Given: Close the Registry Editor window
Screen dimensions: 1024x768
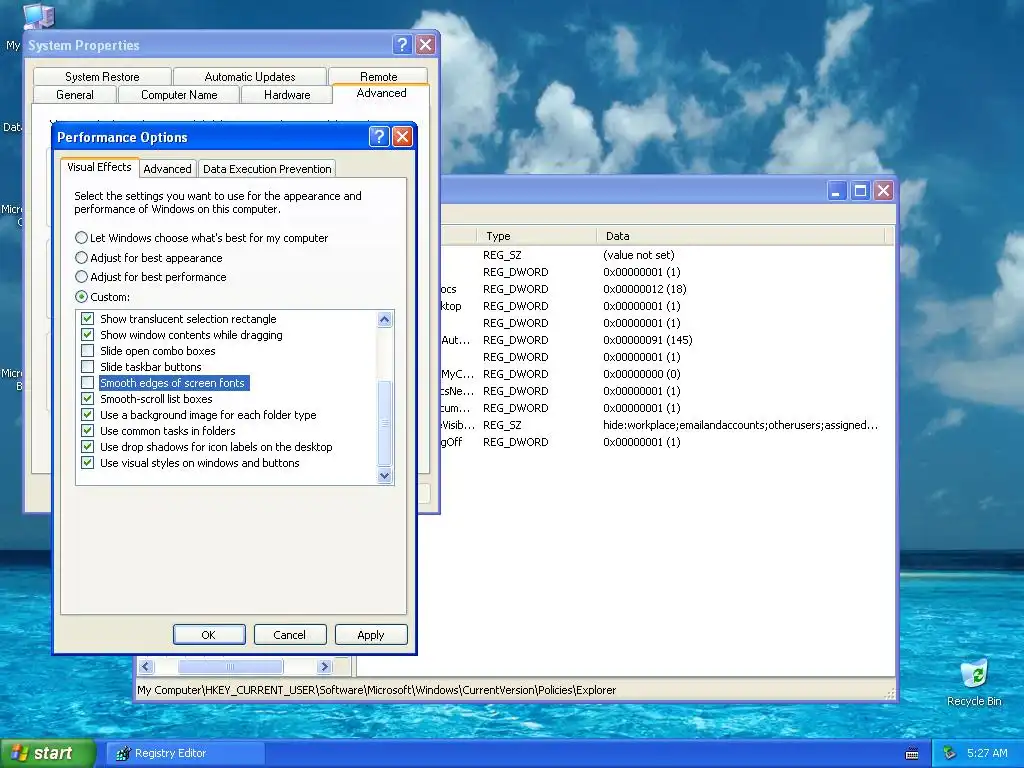Looking at the screenshot, I should [884, 191].
